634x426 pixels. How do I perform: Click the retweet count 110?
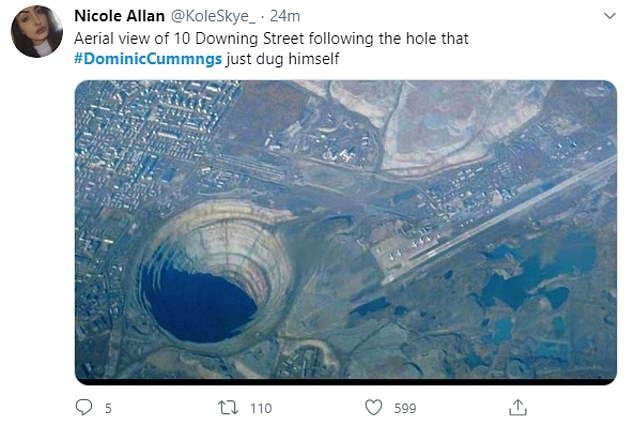click(260, 407)
